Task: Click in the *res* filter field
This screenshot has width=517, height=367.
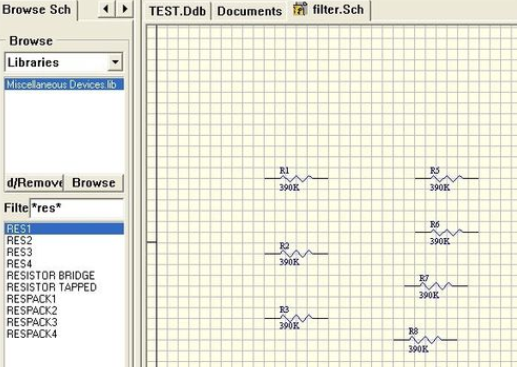Action: point(76,208)
